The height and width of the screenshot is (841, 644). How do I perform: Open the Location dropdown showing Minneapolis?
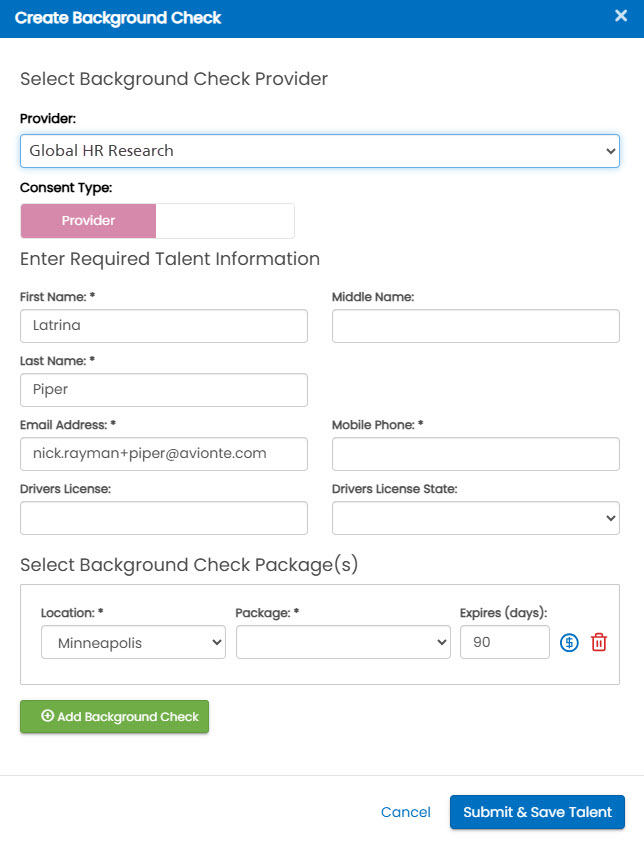134,642
